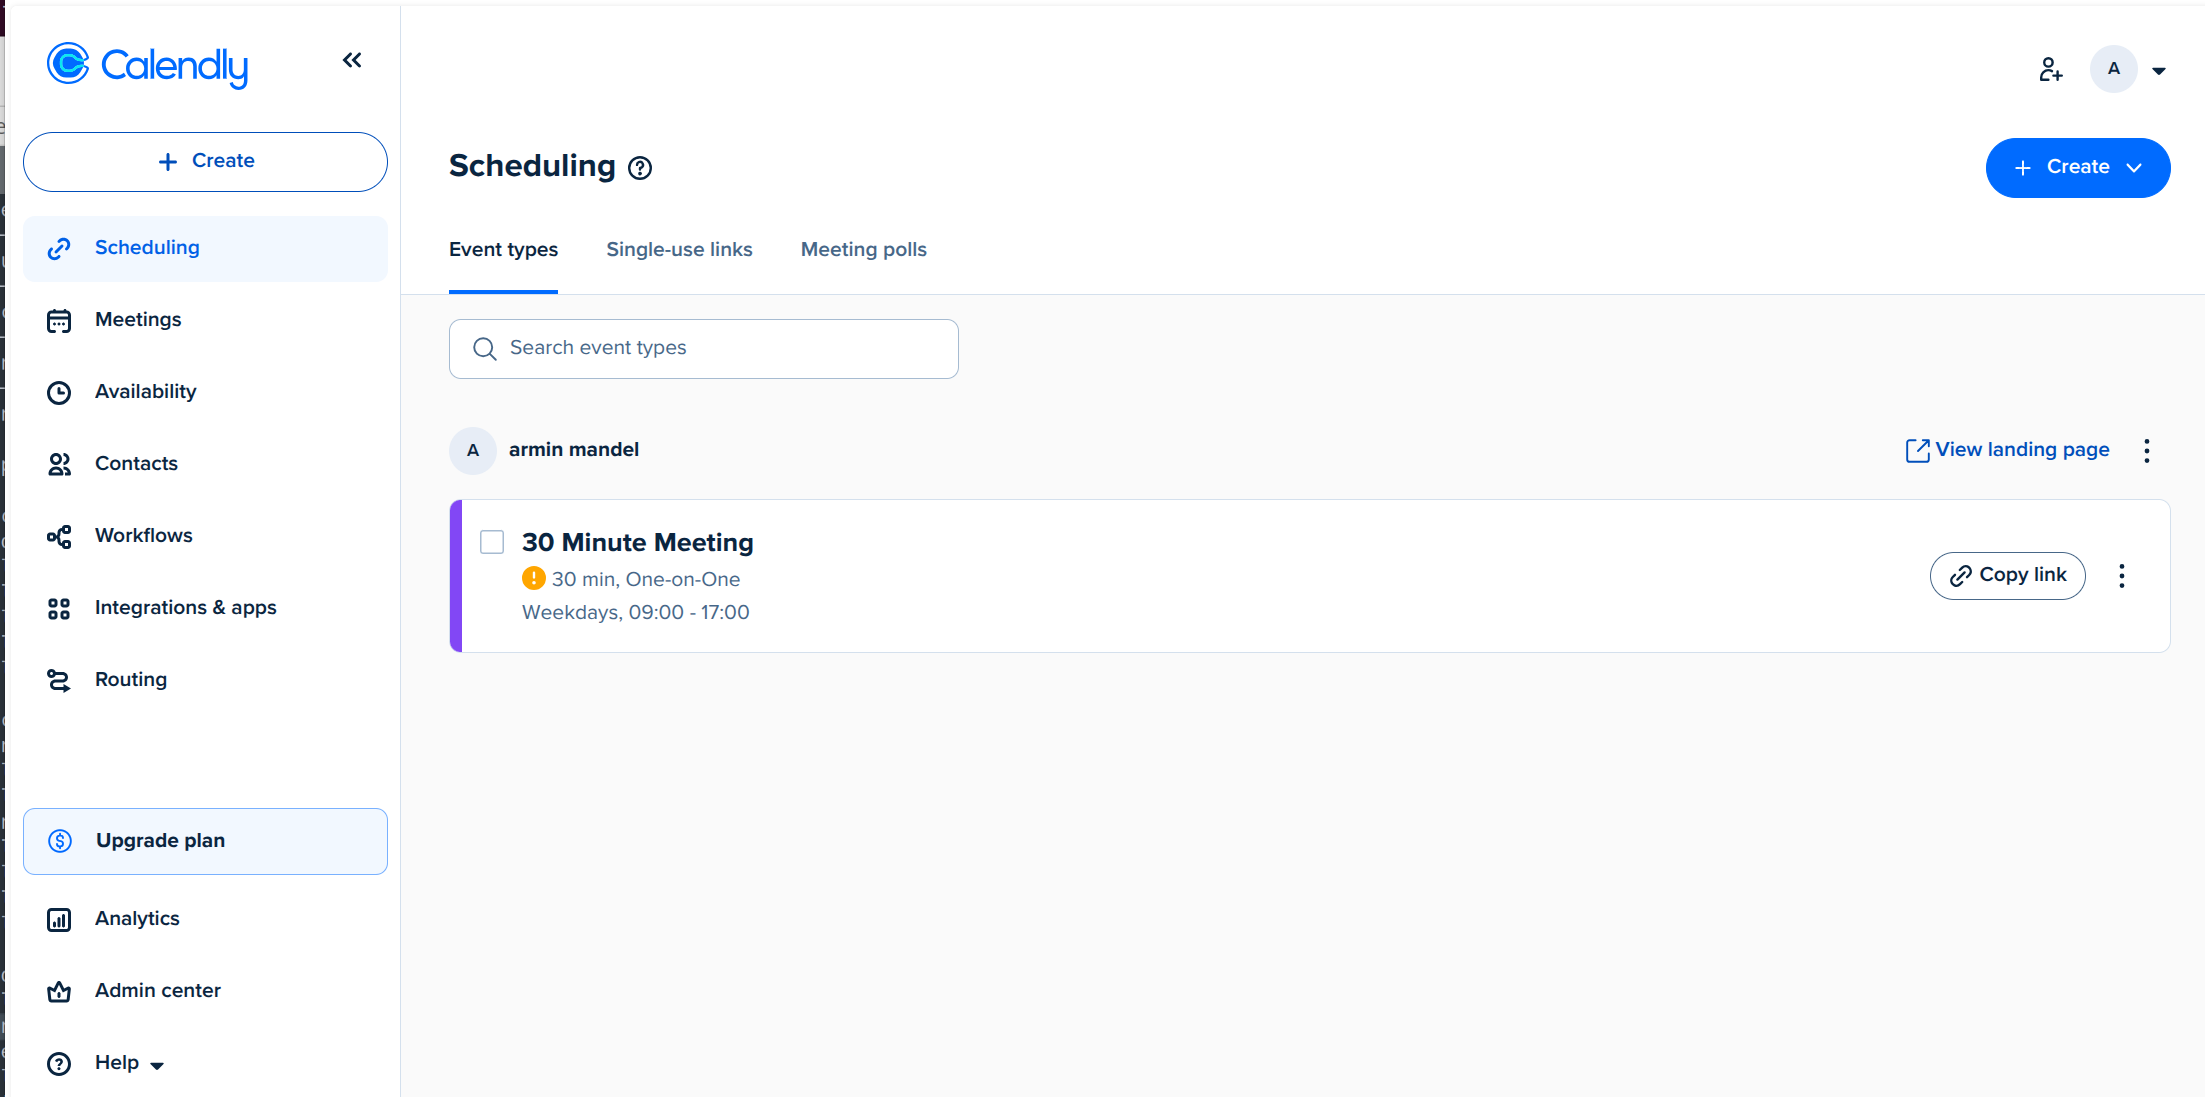Open the Admin center
The height and width of the screenshot is (1097, 2205).
[x=158, y=990]
